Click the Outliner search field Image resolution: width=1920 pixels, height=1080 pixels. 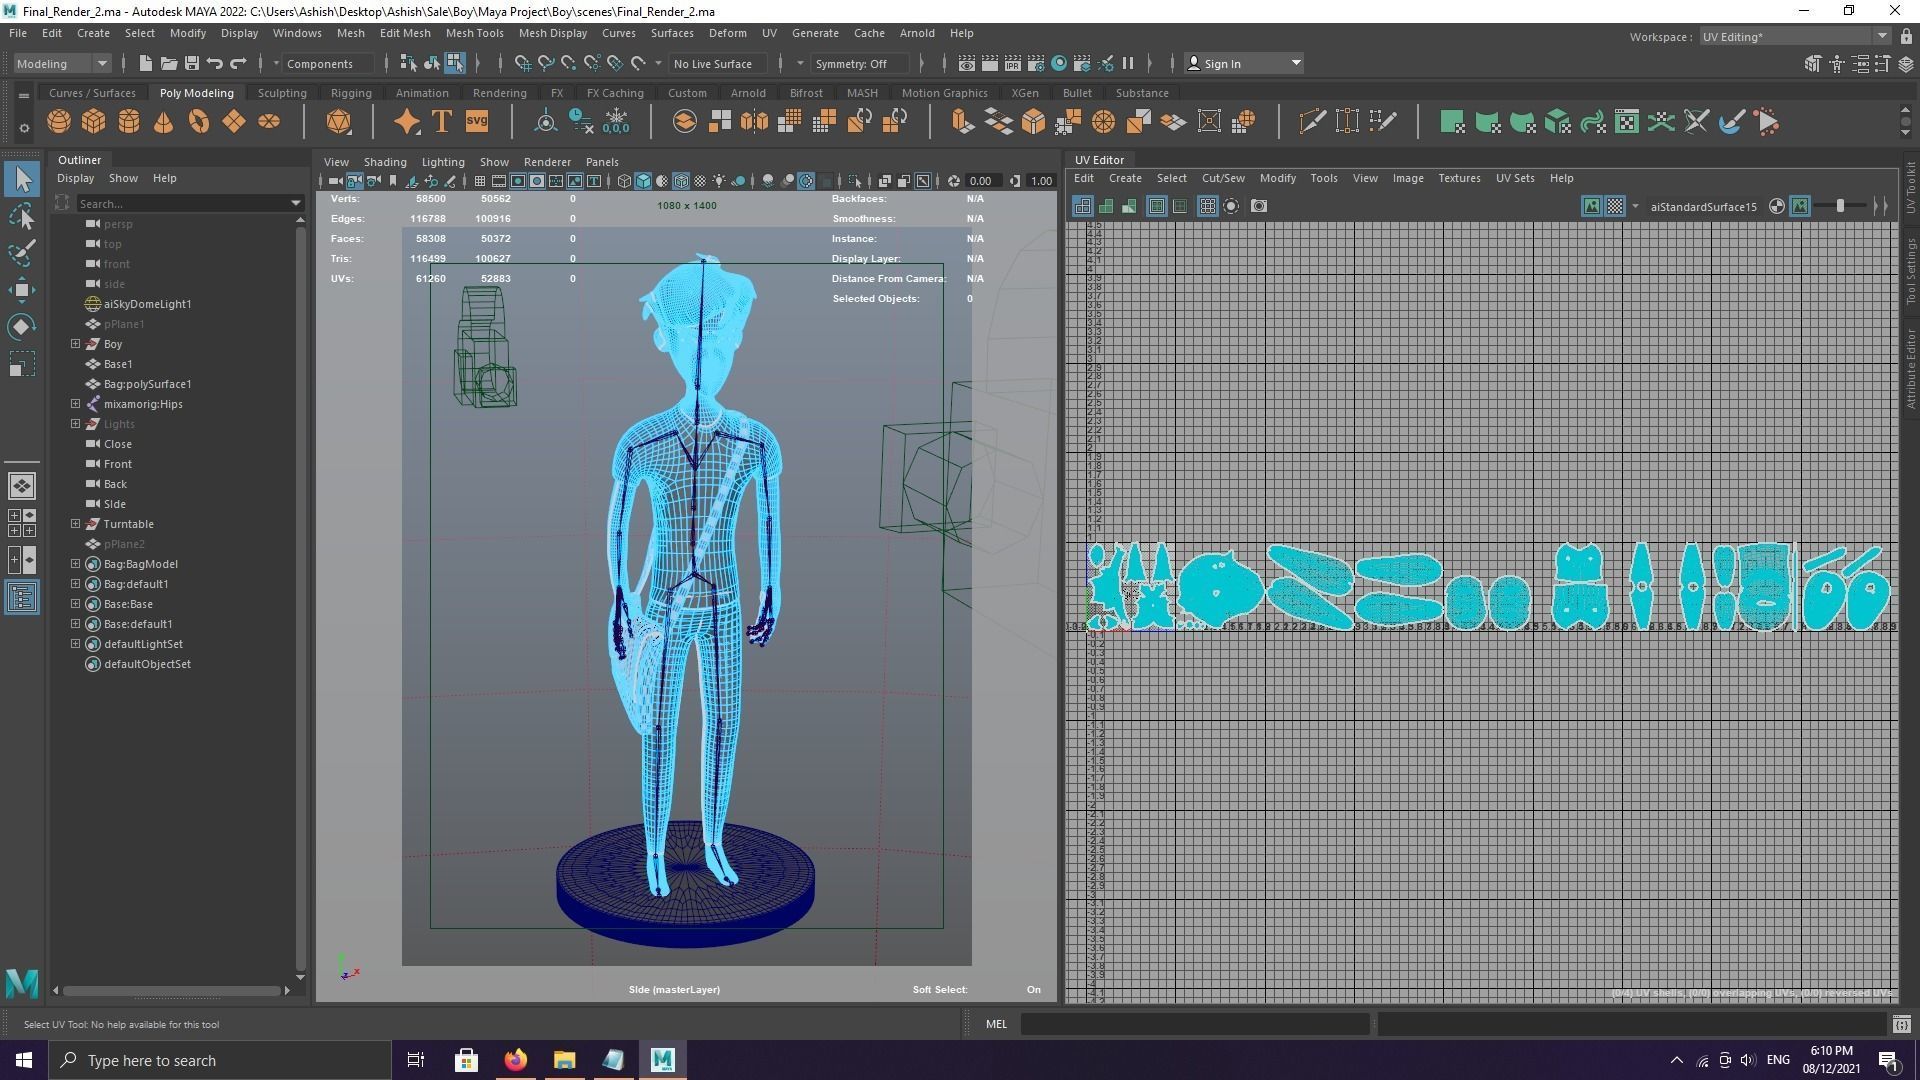click(x=182, y=203)
